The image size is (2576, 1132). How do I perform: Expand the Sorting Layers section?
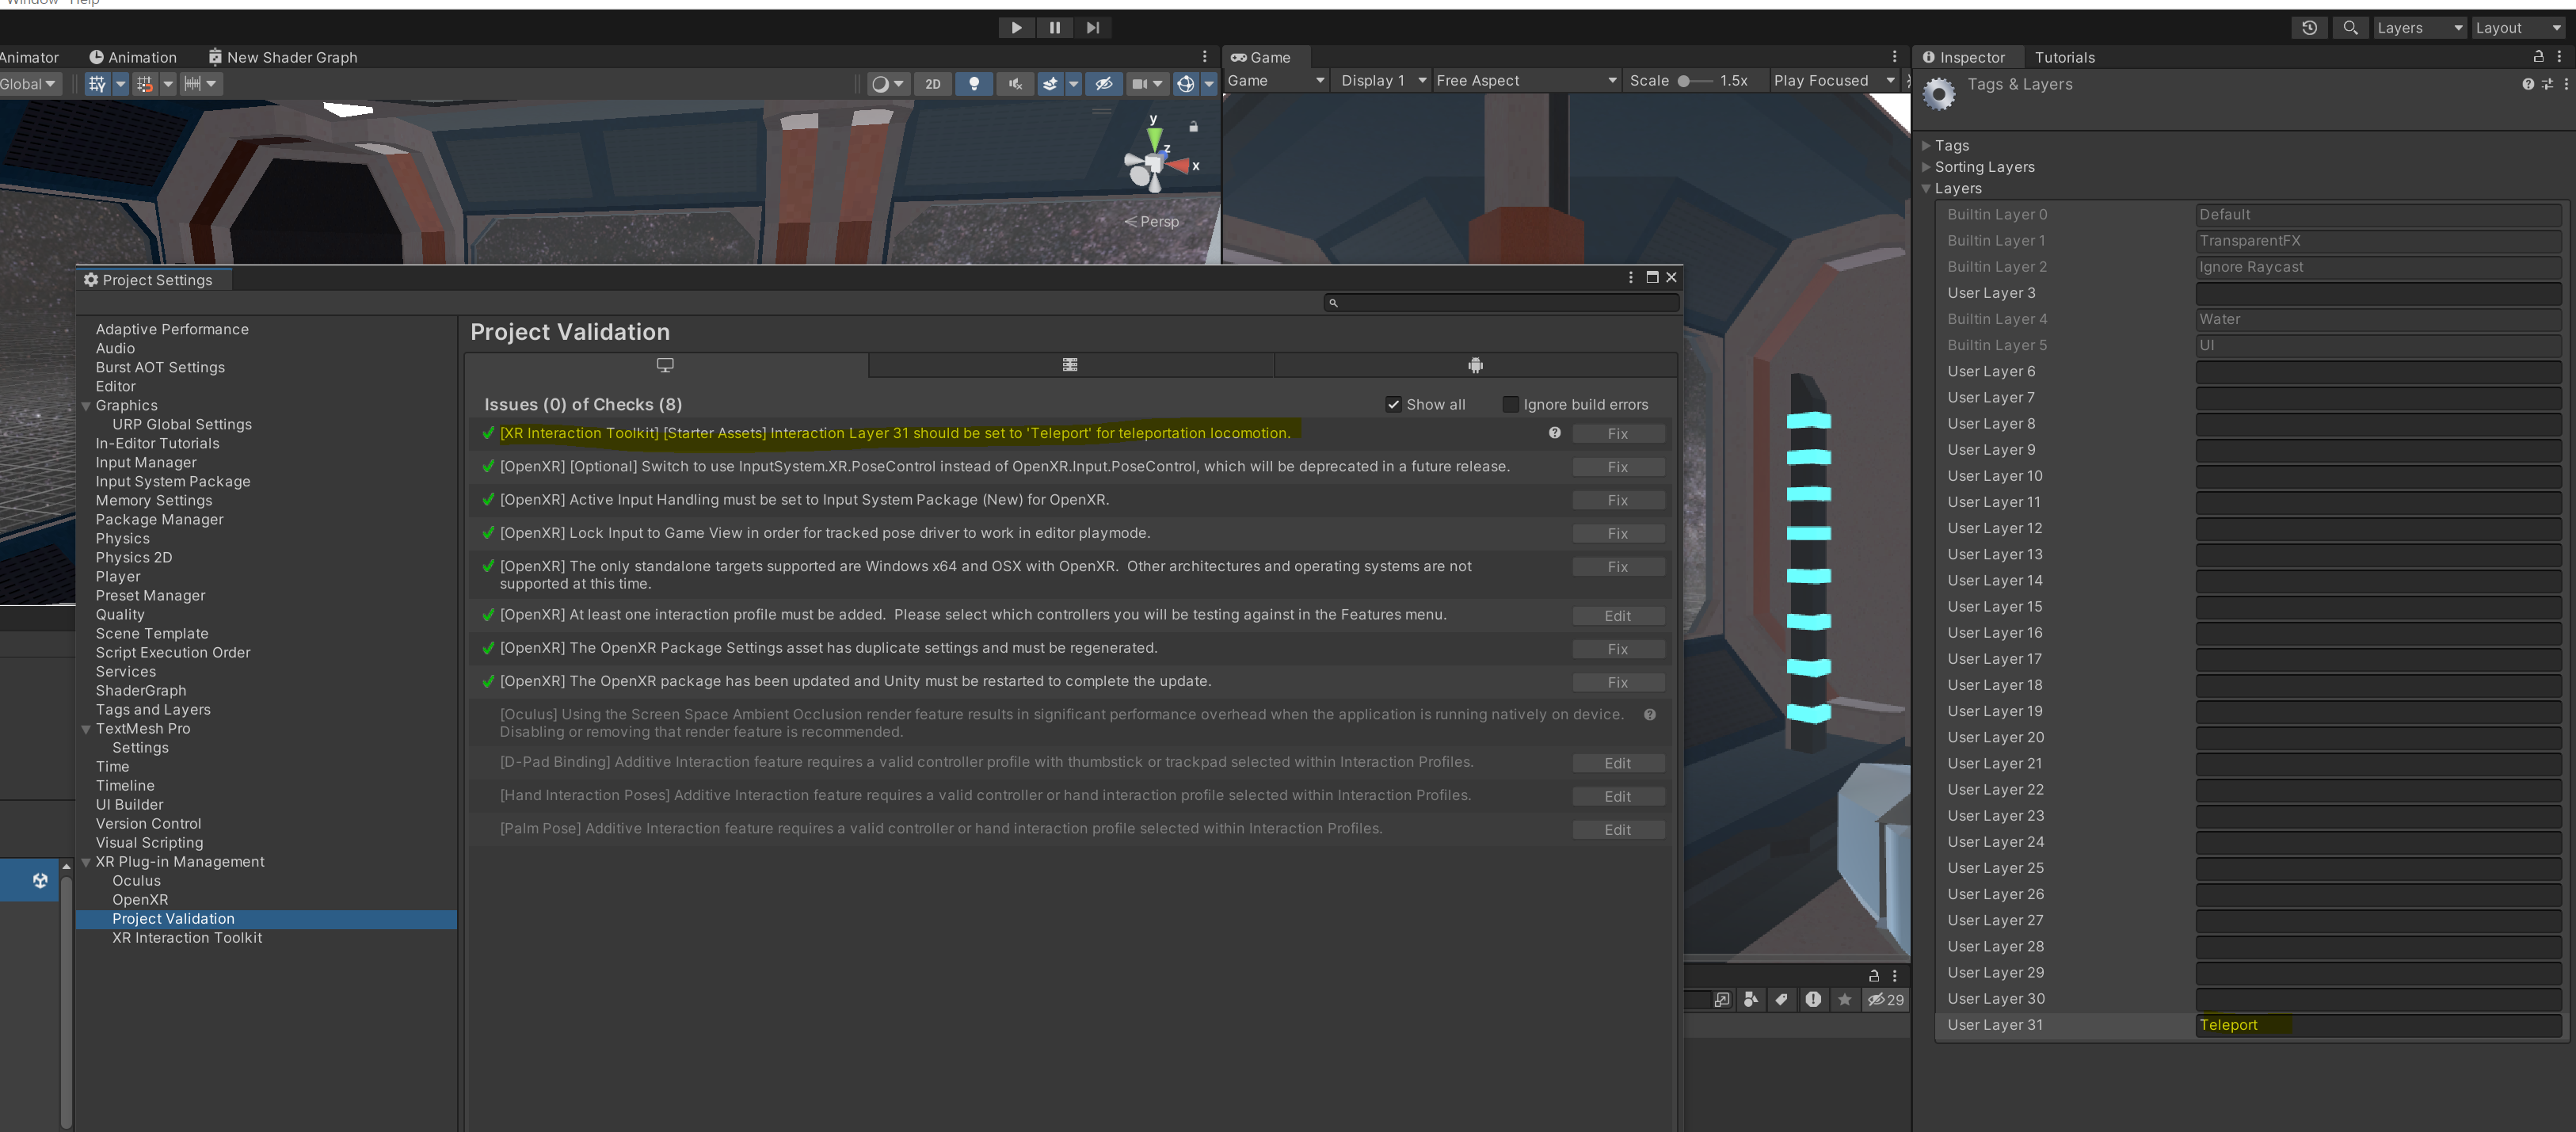tap(1983, 167)
